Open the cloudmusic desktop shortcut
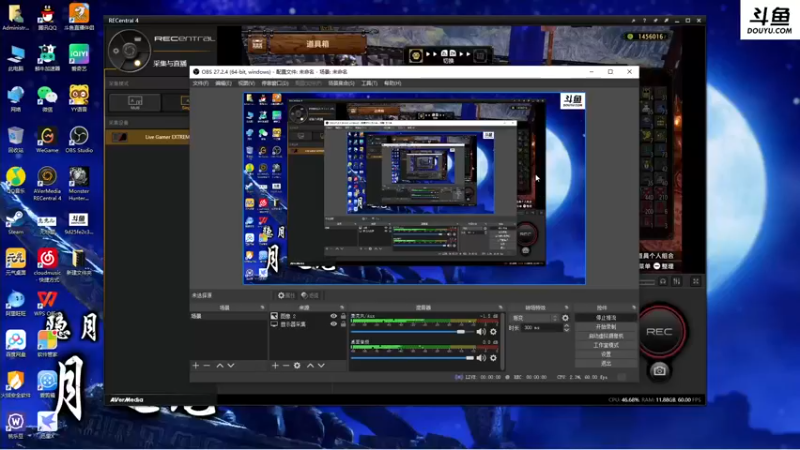800x450 pixels. pyautogui.click(x=47, y=265)
